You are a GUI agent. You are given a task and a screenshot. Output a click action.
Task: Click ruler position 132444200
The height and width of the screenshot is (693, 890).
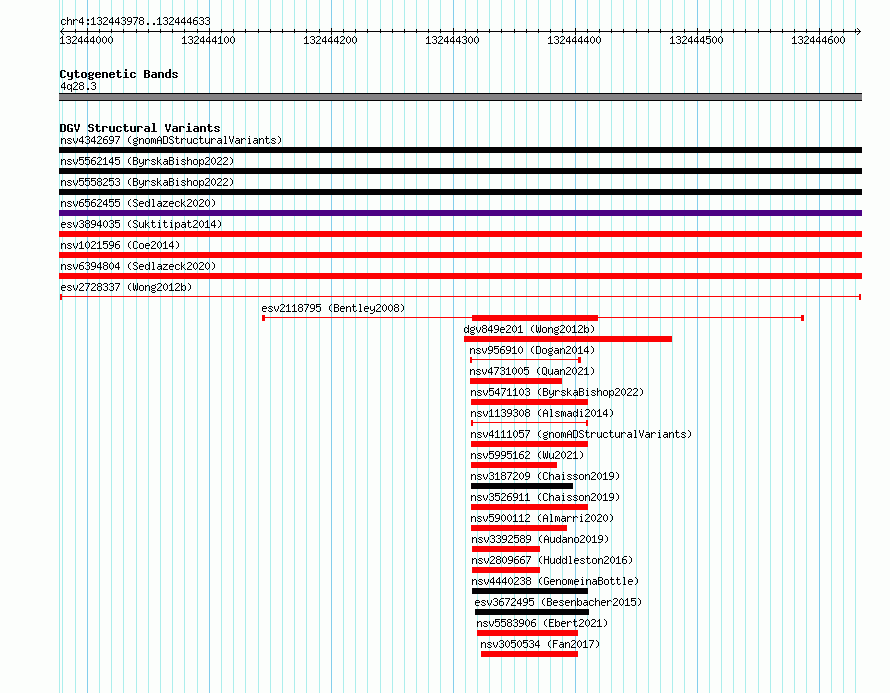tap(330, 40)
